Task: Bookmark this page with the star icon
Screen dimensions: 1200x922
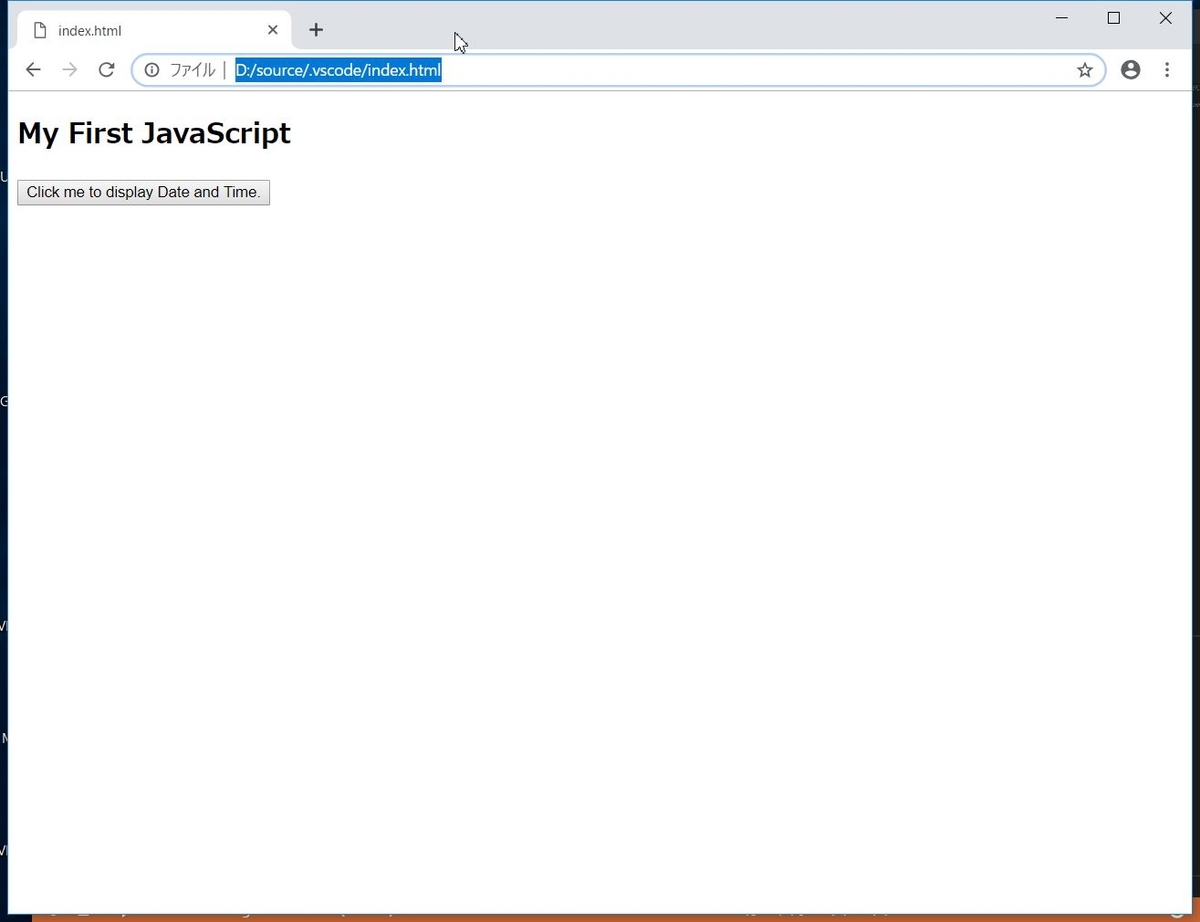Action: (x=1085, y=70)
